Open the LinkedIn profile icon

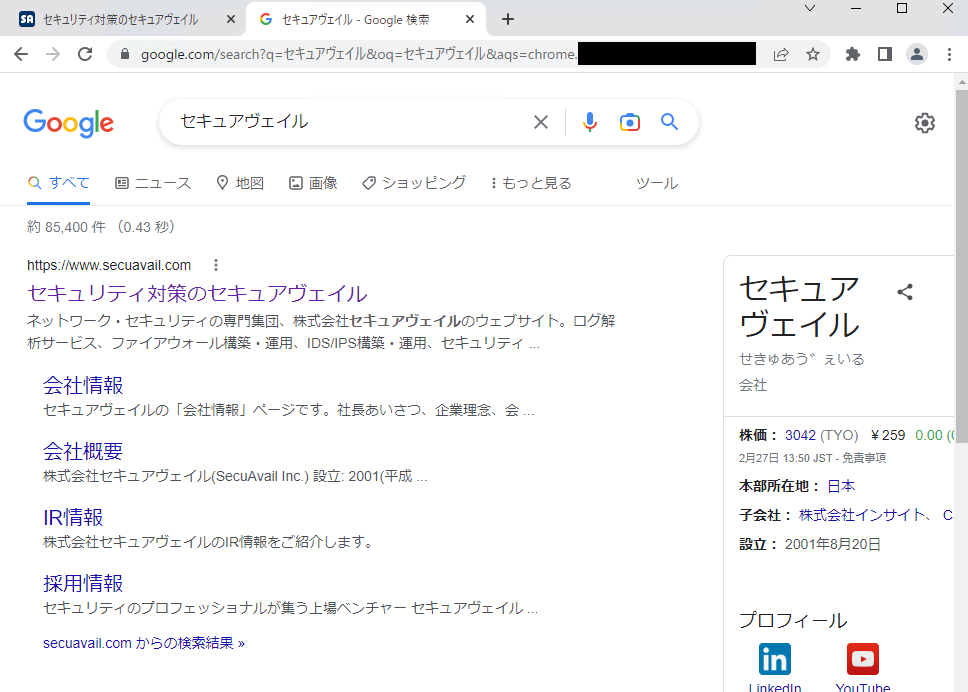tap(775, 659)
